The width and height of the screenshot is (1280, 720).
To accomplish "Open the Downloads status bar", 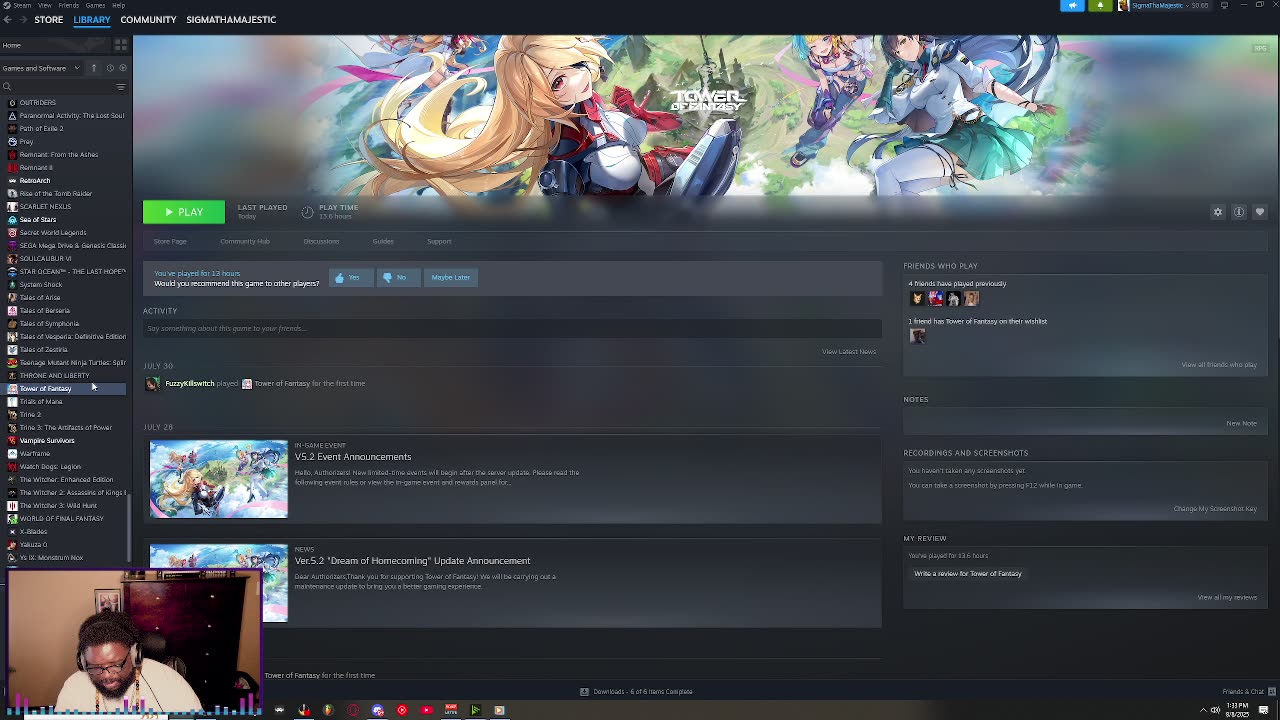I will (x=636, y=691).
